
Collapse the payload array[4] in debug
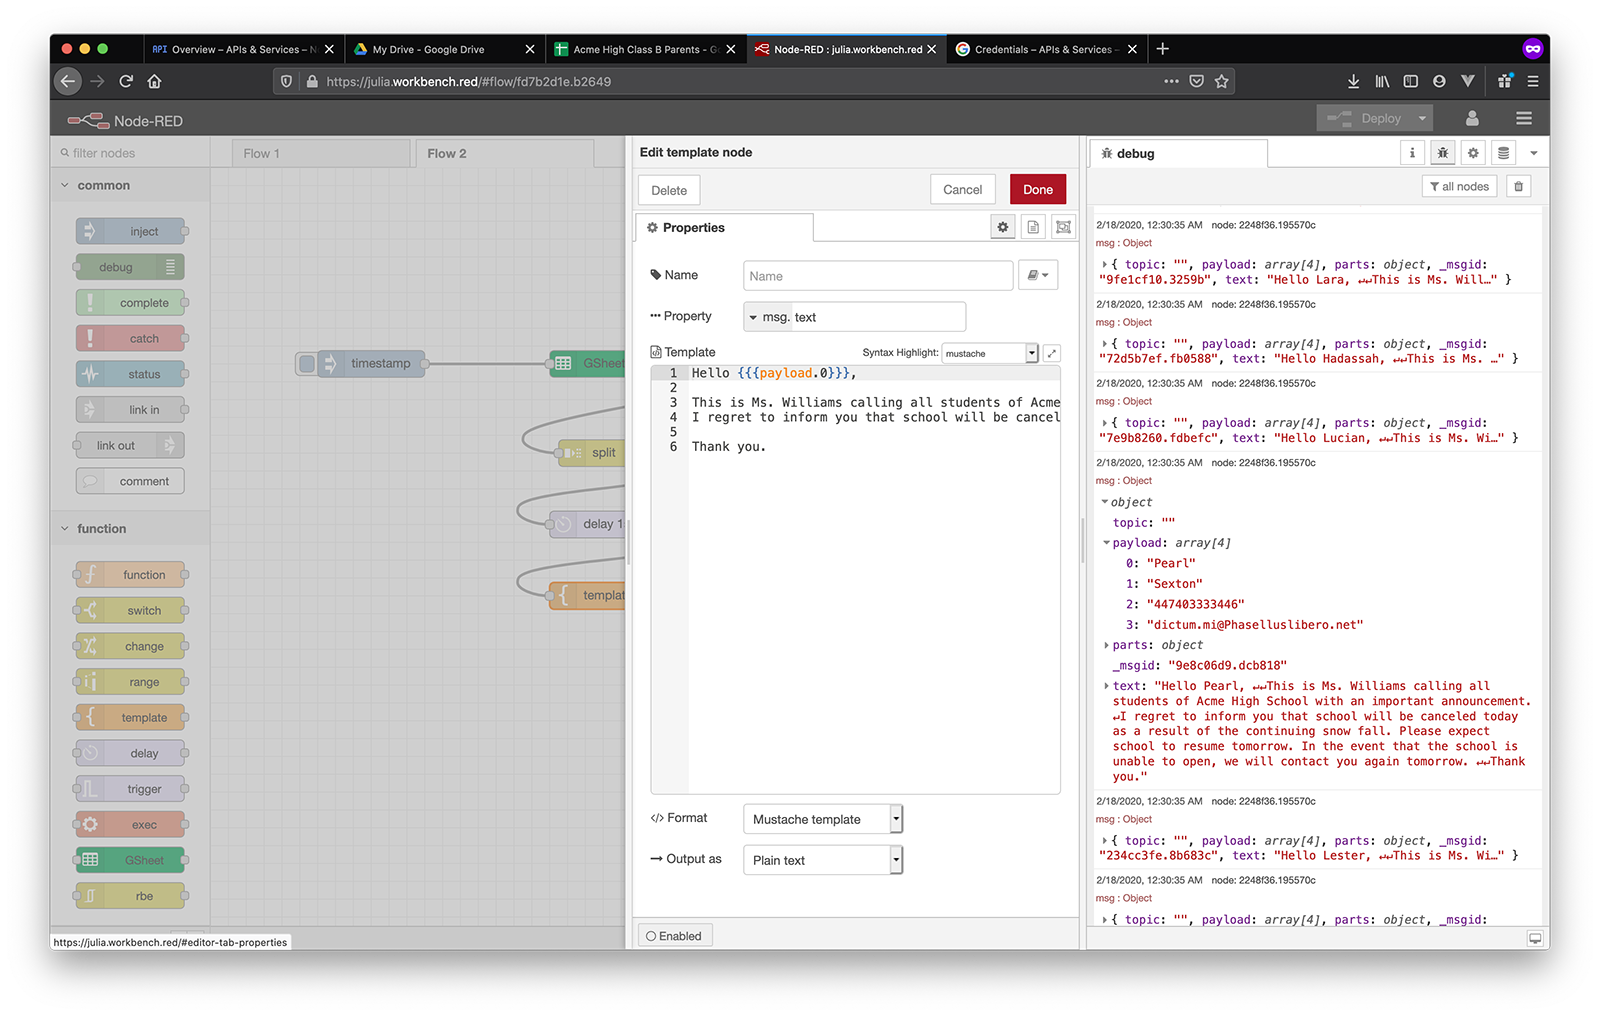coord(1107,543)
